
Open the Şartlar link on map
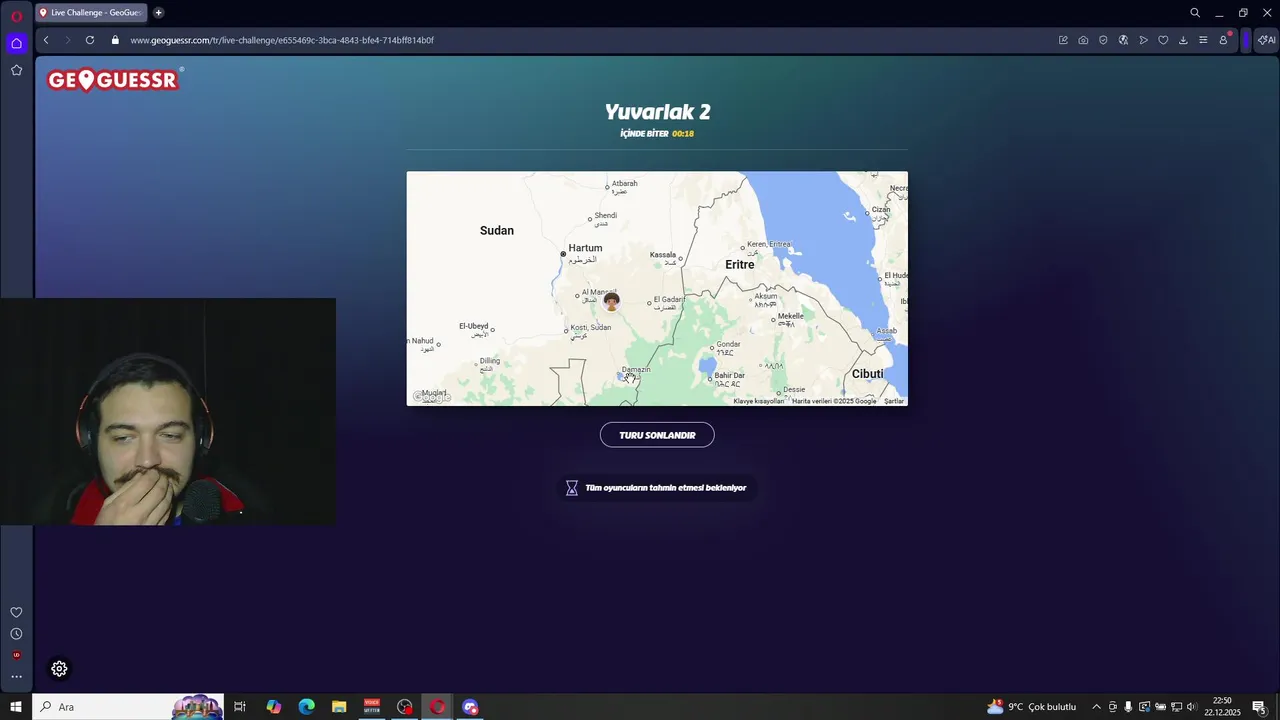(894, 401)
